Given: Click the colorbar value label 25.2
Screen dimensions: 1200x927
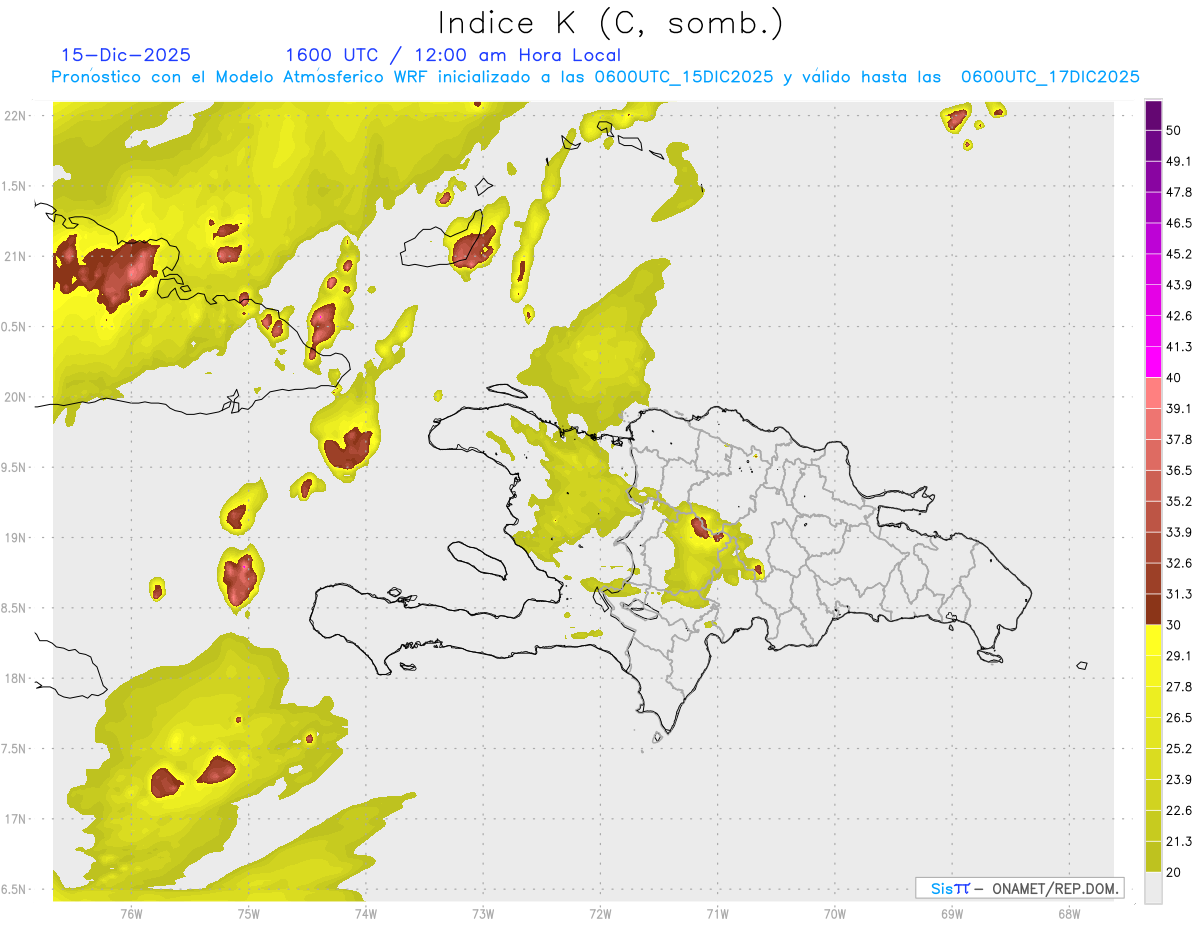Looking at the screenshot, I should point(1179,749).
